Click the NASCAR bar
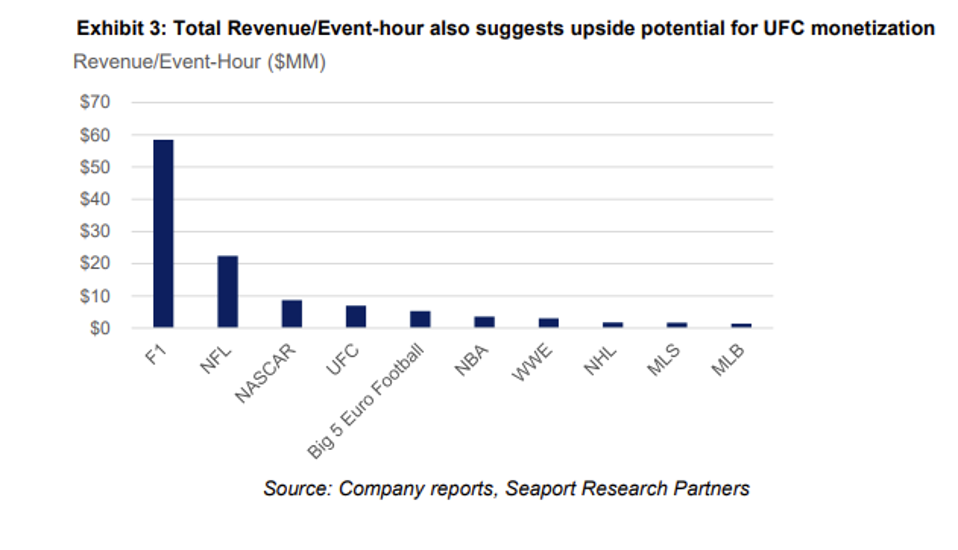This screenshot has width=958, height=550. coord(291,313)
